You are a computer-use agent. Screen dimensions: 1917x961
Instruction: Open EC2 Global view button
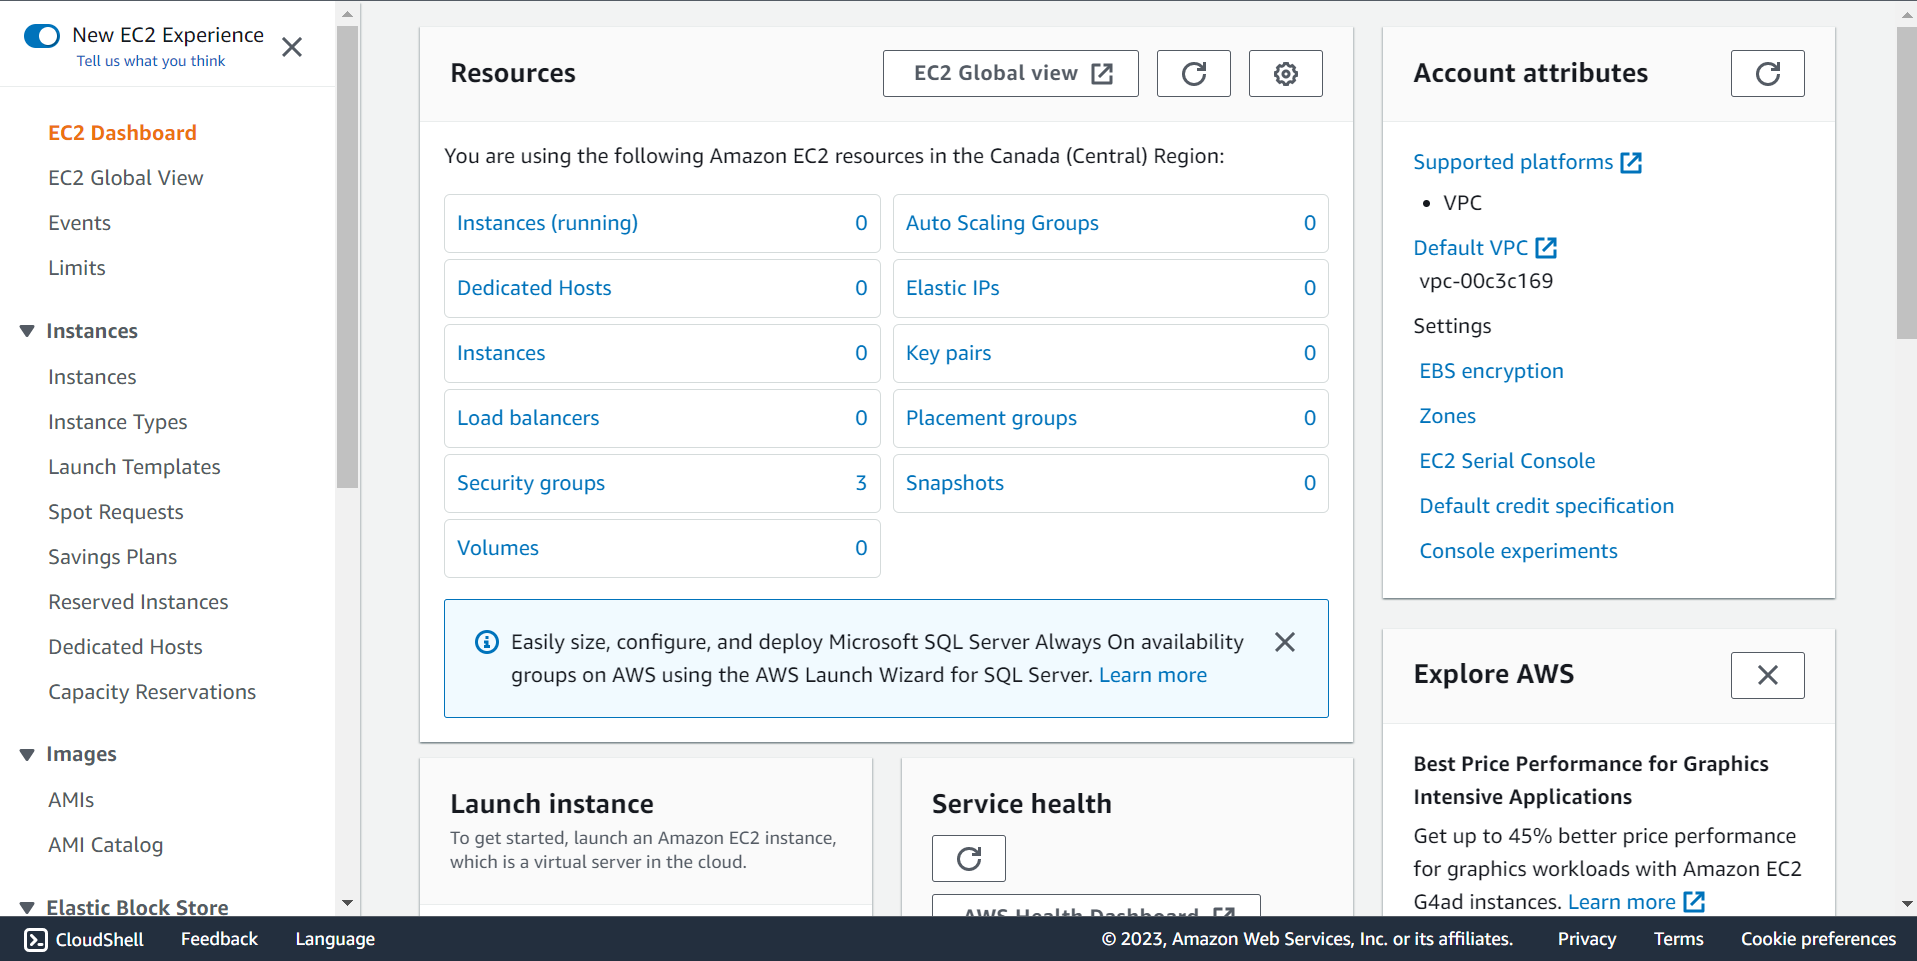(x=1011, y=73)
